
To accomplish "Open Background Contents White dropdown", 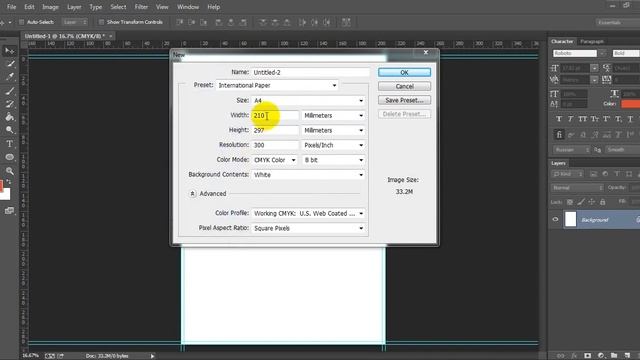I will (308, 175).
